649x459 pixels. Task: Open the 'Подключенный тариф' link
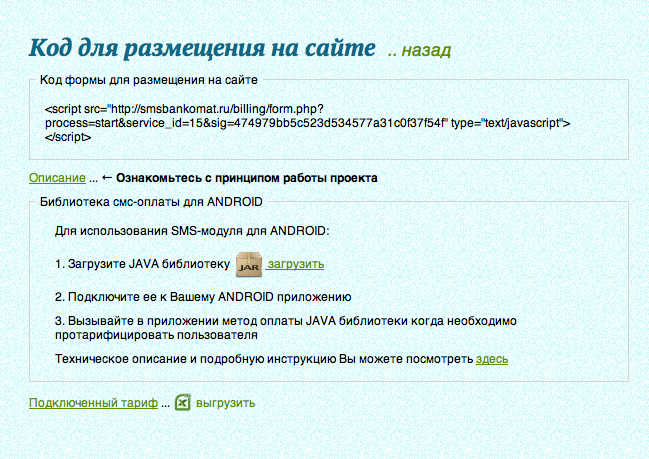tap(93, 403)
